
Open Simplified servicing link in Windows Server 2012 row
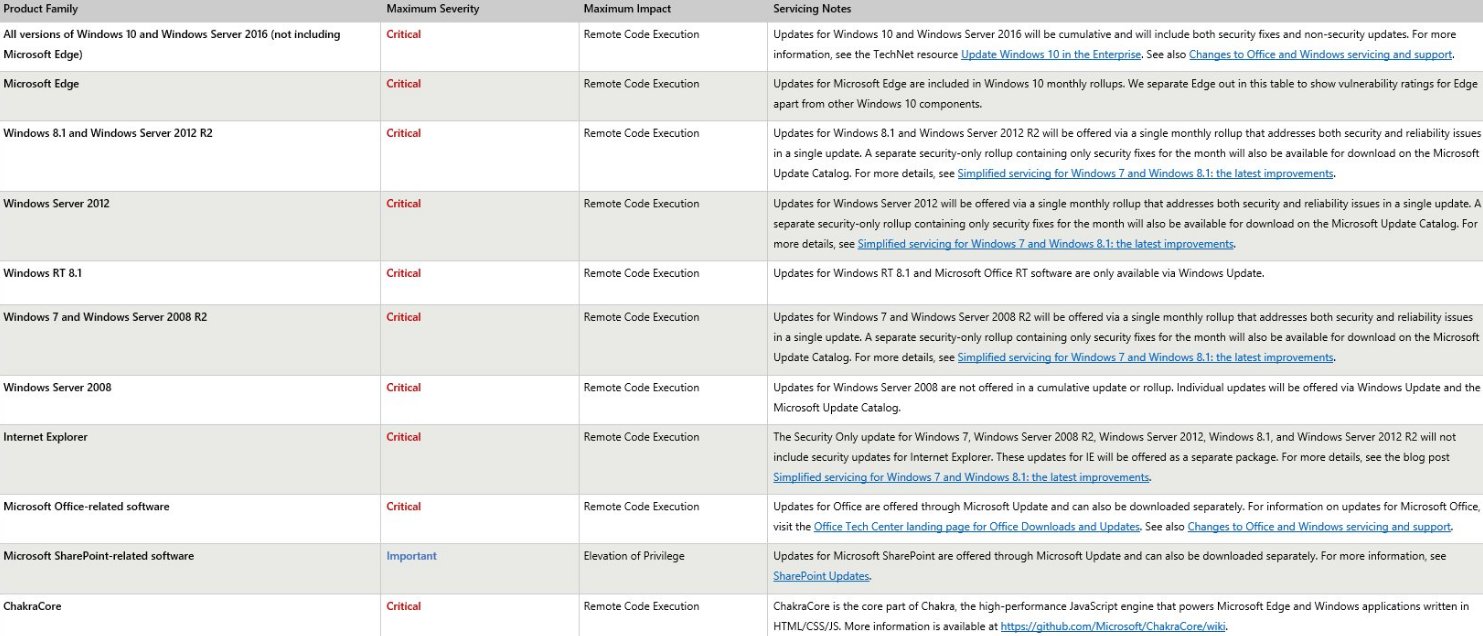(1045, 244)
